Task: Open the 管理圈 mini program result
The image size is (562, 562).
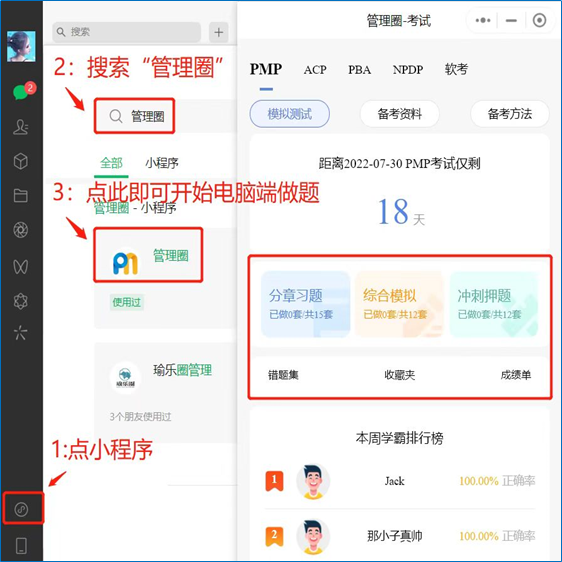Action: [148, 255]
